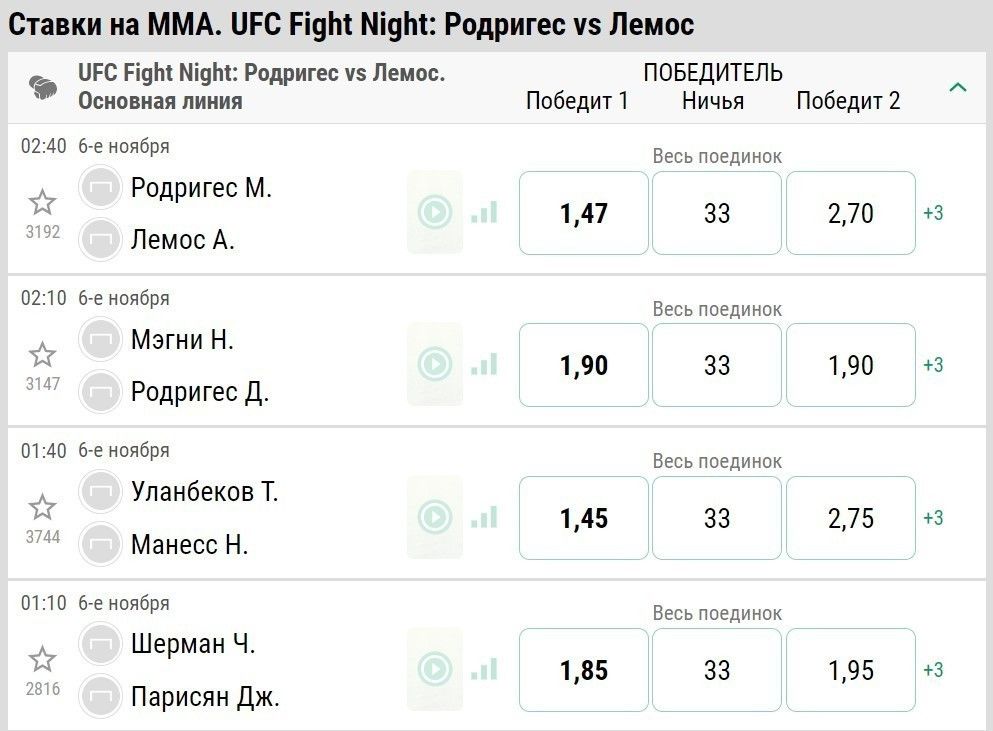Mark Уланбеков vs Манесс fight as favorite
This screenshot has width=993, height=731.
coord(42,507)
